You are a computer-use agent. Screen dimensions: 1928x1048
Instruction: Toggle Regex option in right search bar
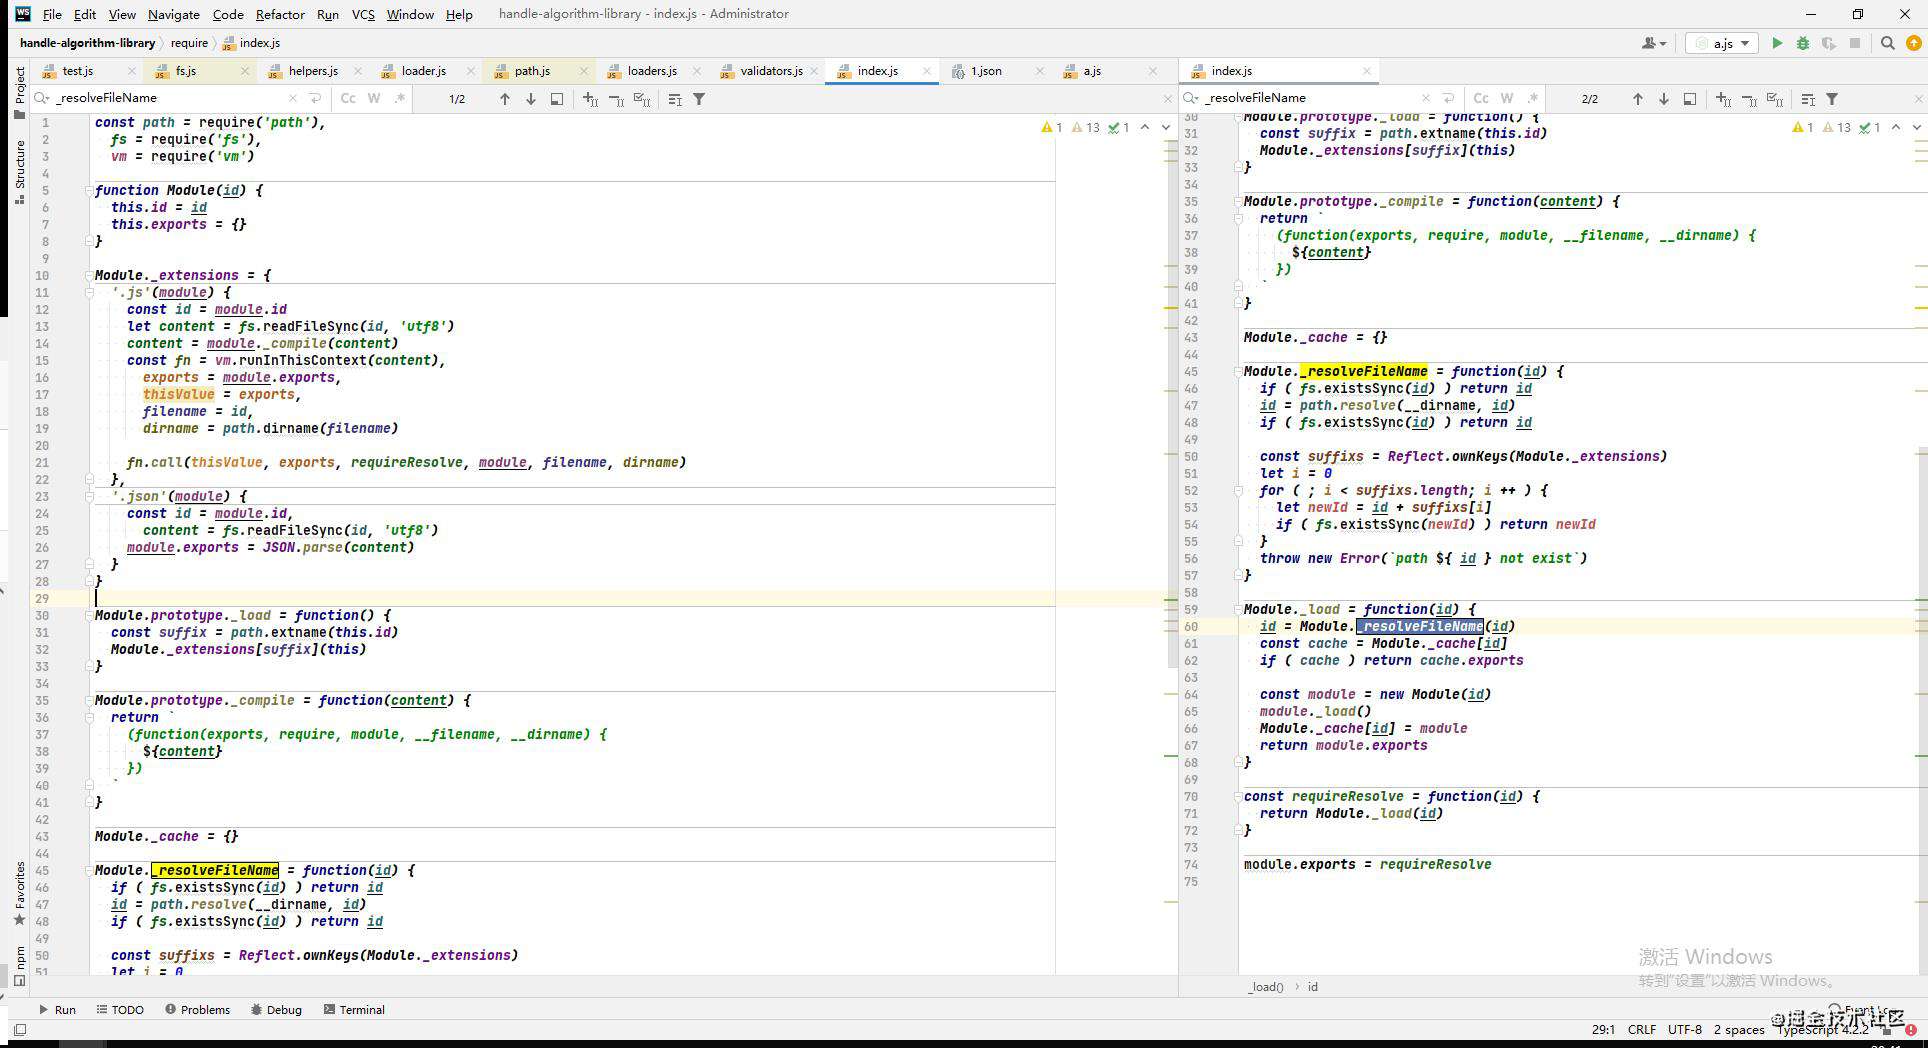(1533, 98)
